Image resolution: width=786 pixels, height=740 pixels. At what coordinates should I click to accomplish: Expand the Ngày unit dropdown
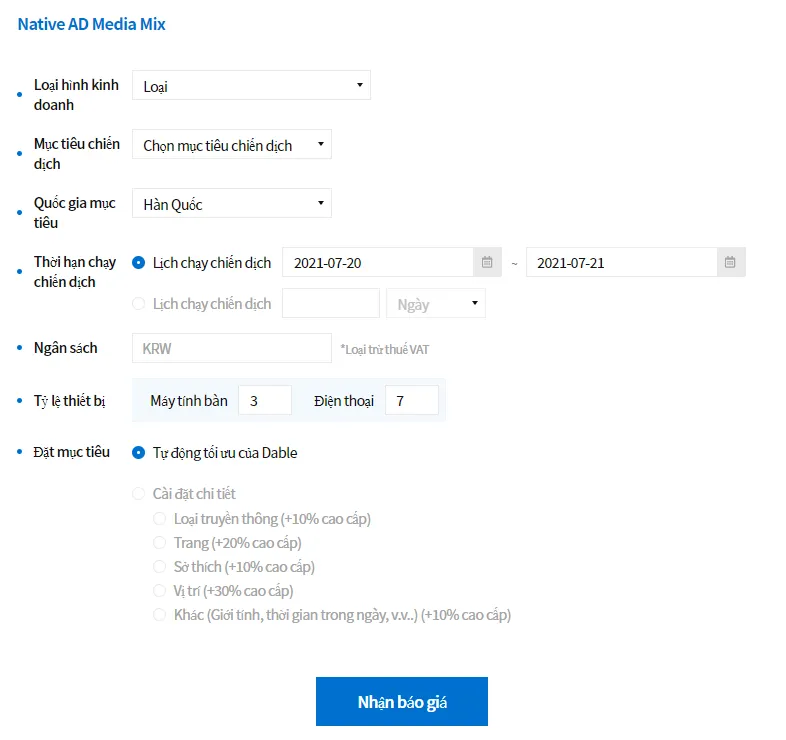tap(436, 303)
